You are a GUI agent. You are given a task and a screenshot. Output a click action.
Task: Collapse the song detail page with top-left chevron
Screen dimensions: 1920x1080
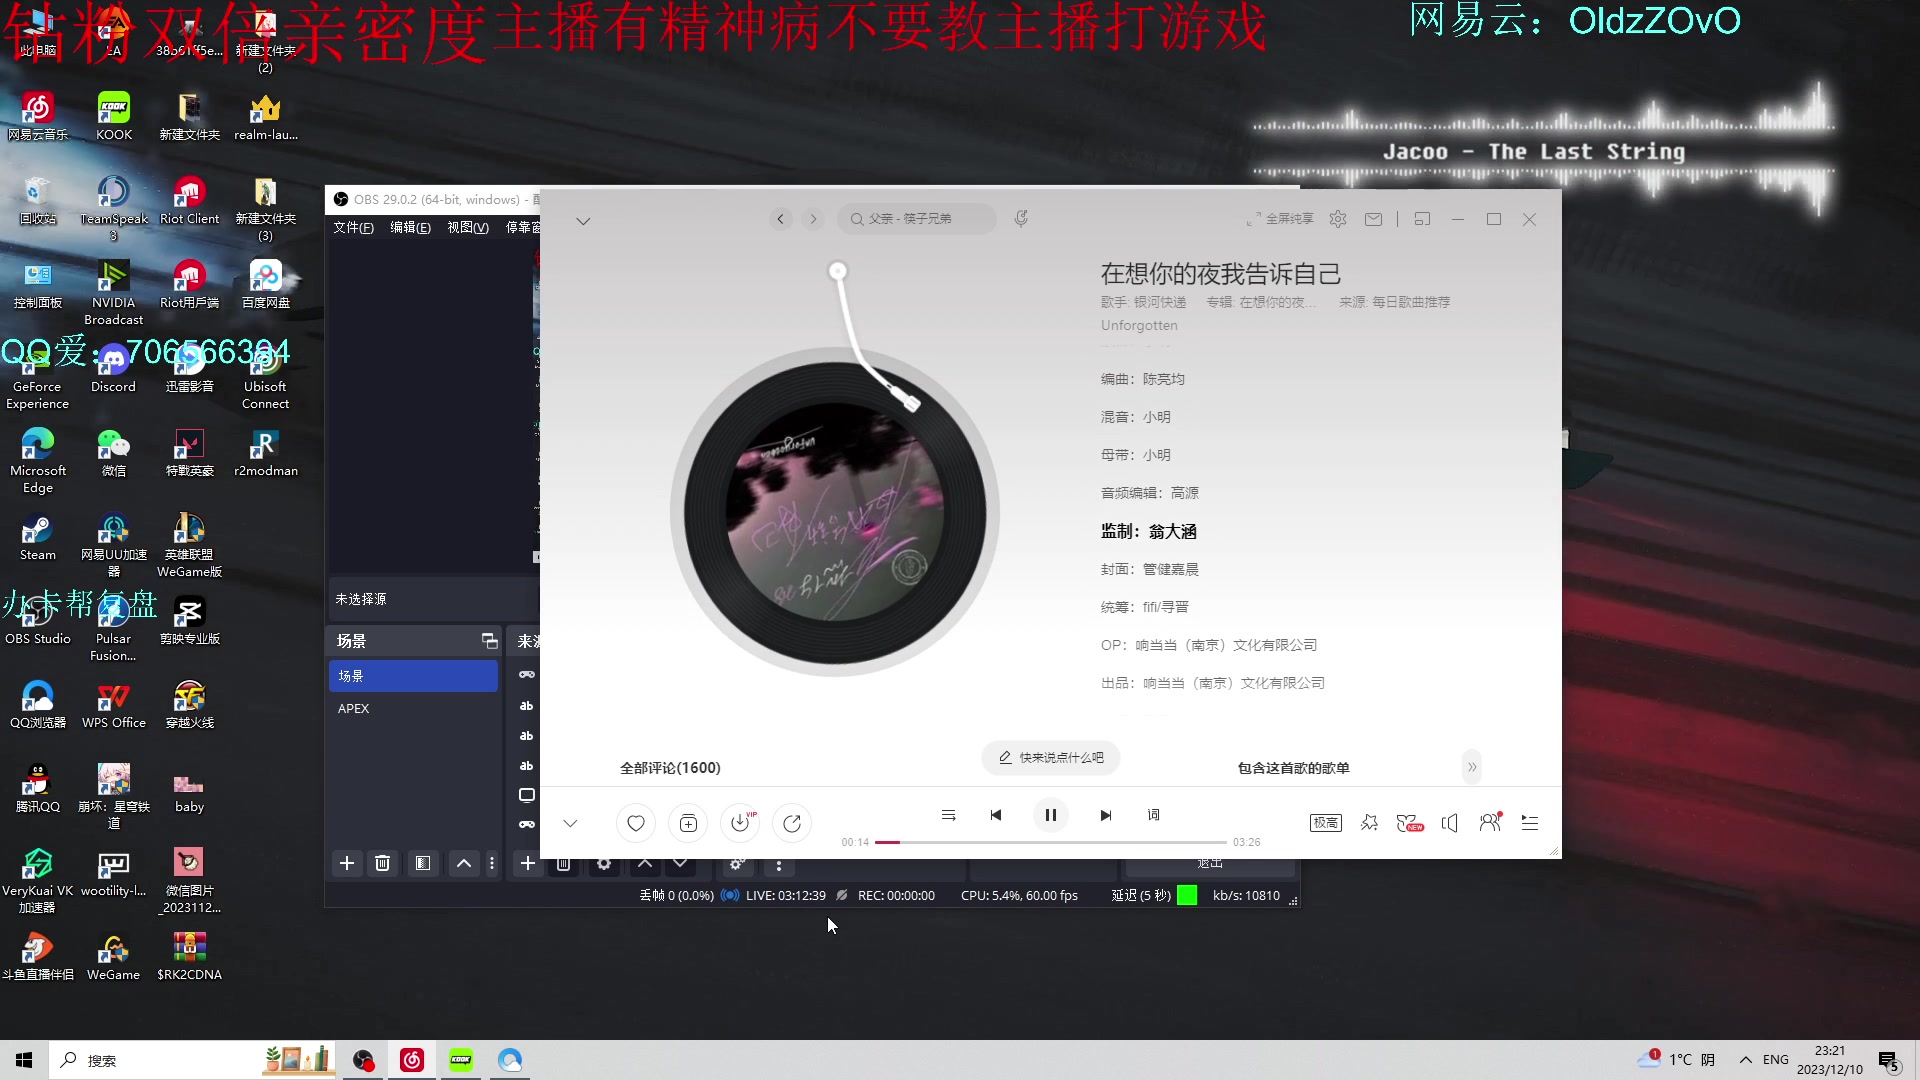[x=583, y=220]
